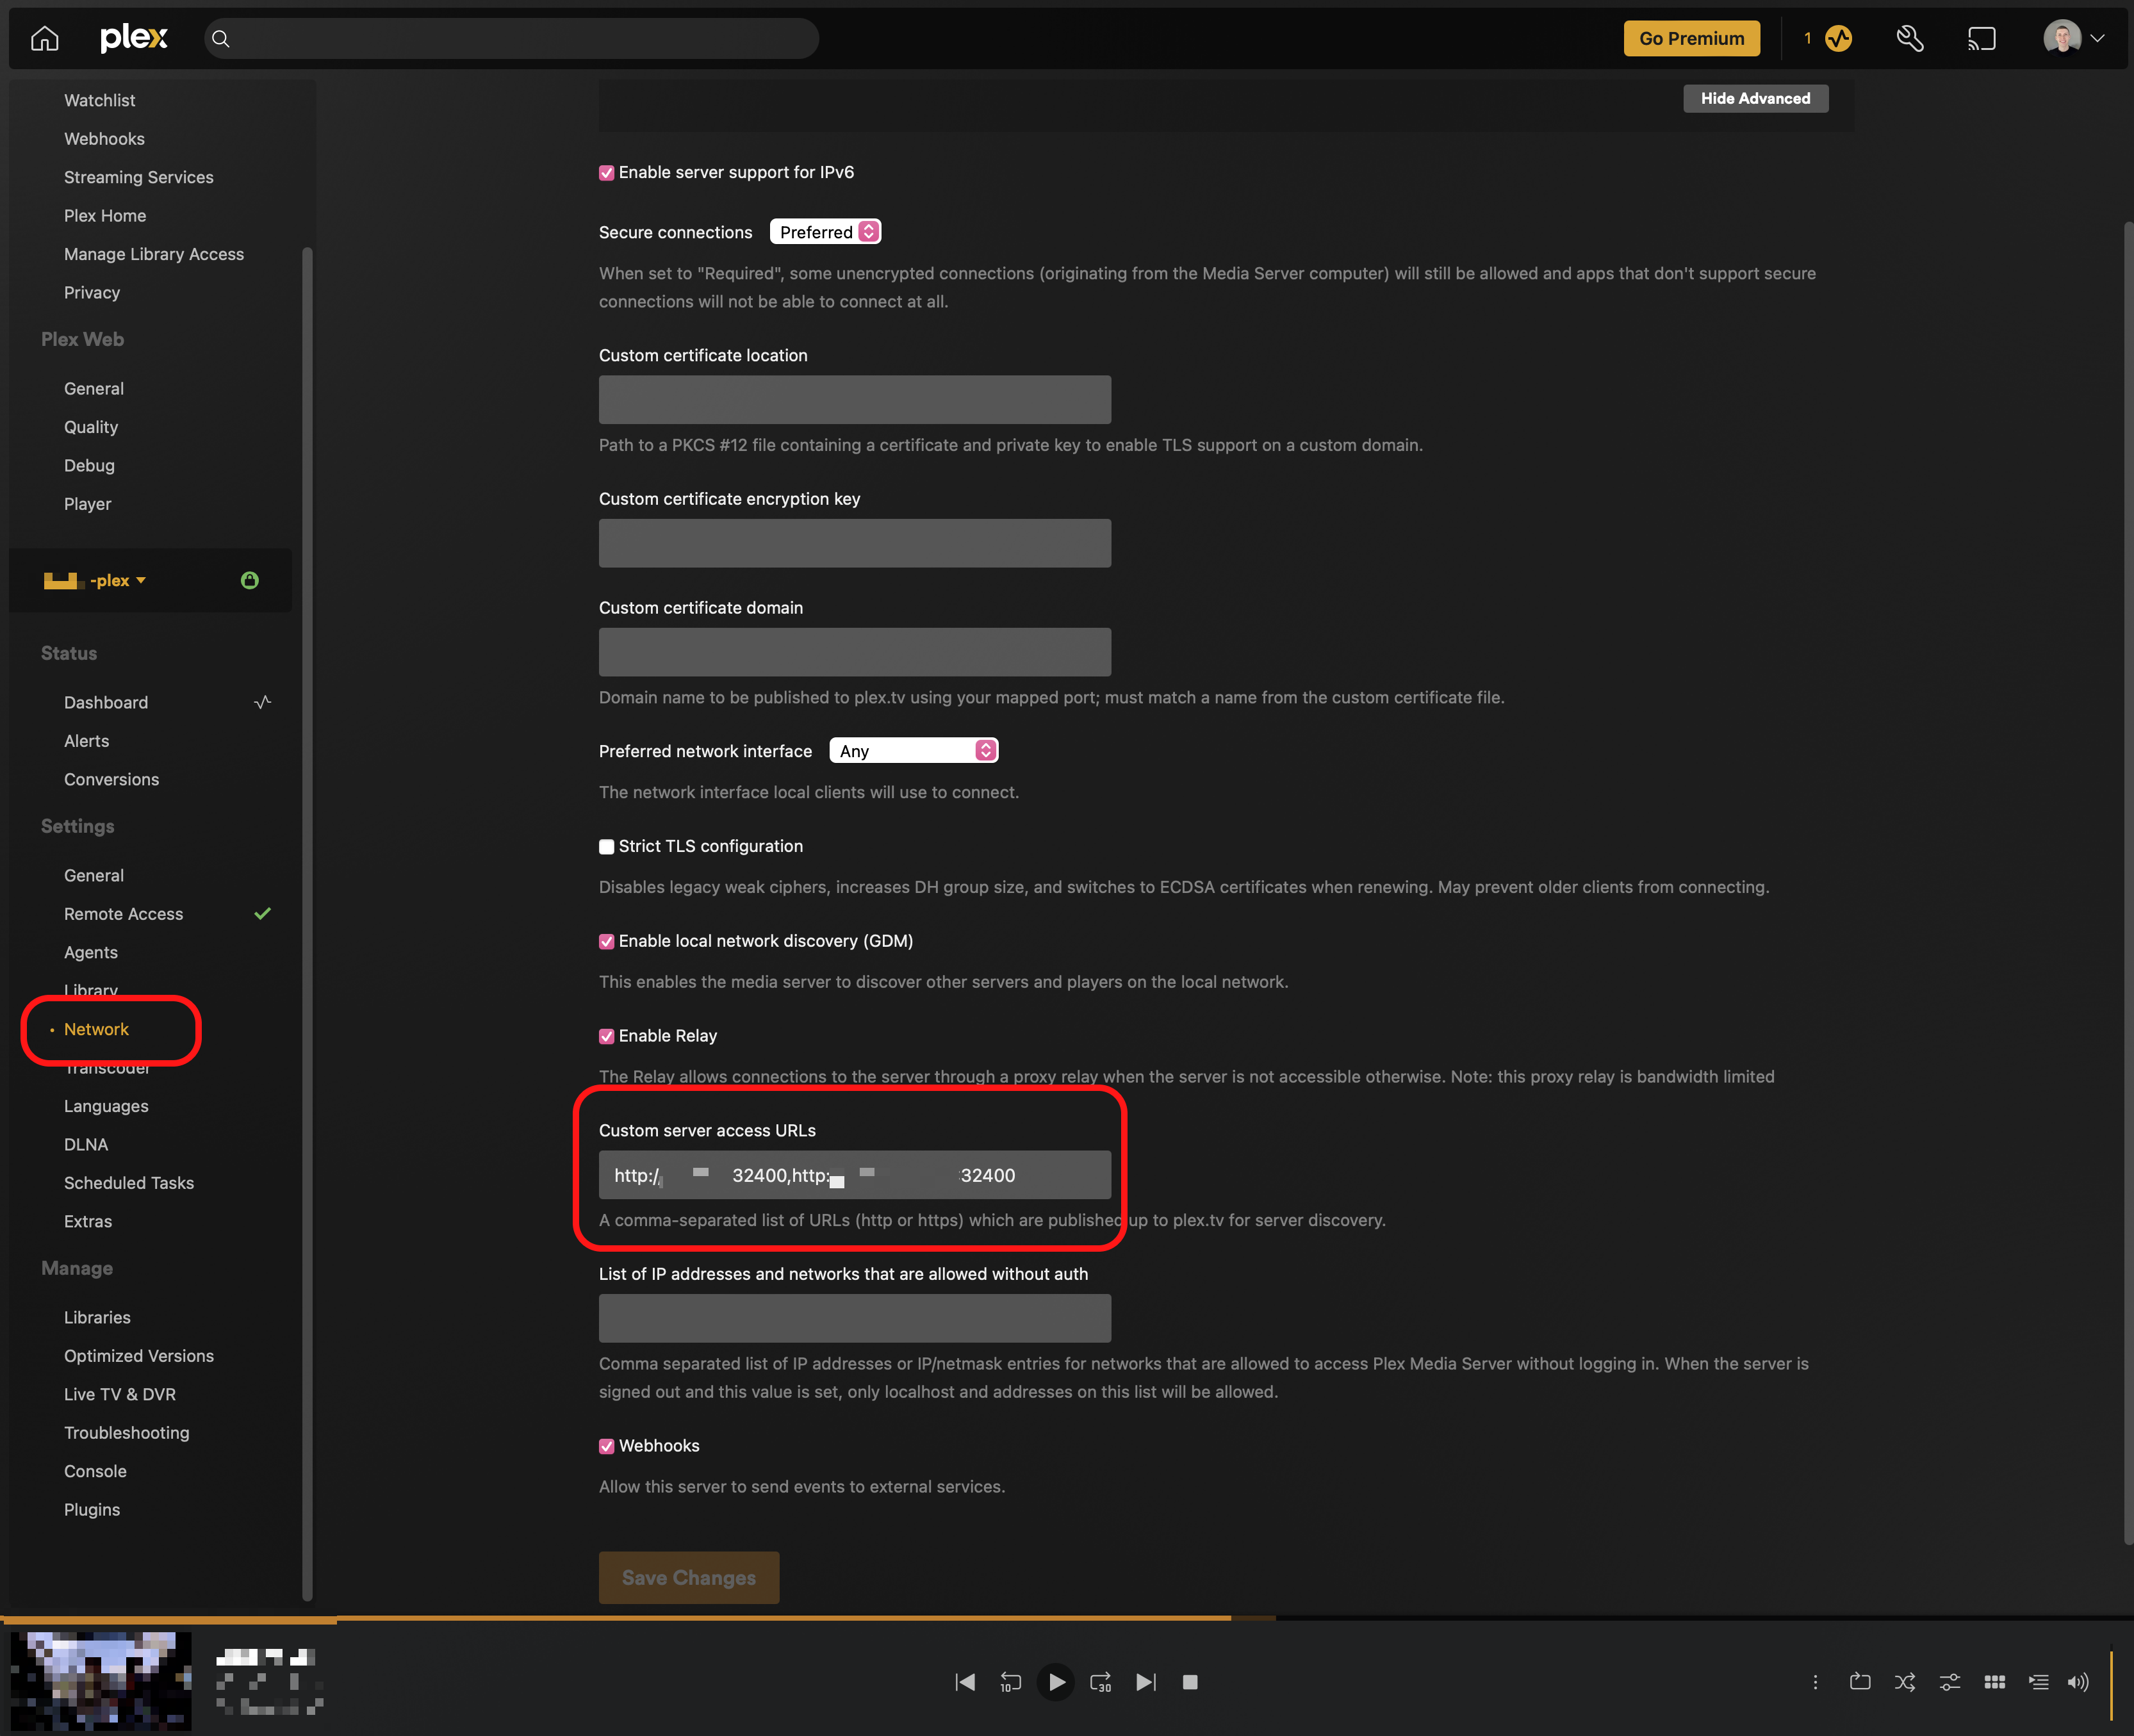This screenshot has height=1736, width=2134.
Task: Open the Scheduled Tasks settings page
Action: pyautogui.click(x=129, y=1183)
